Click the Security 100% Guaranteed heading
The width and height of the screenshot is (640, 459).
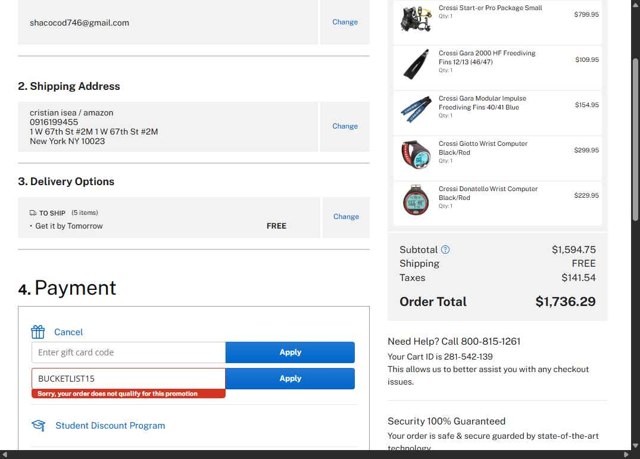(x=447, y=421)
